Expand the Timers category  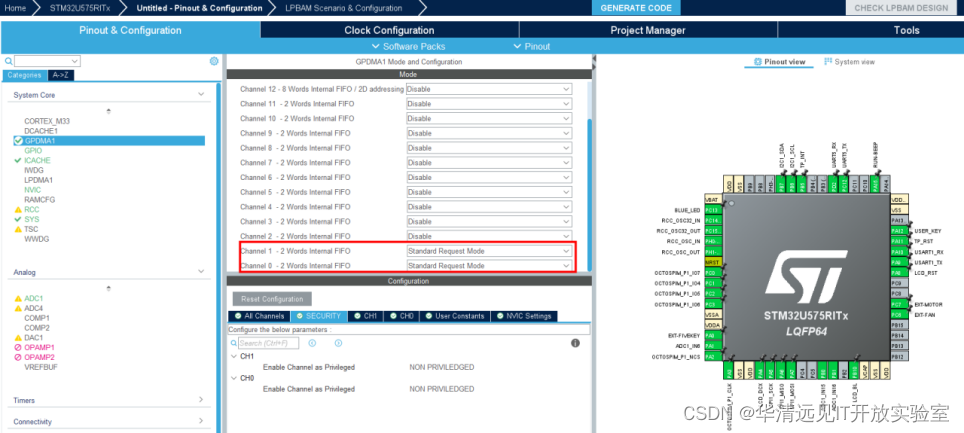point(200,400)
